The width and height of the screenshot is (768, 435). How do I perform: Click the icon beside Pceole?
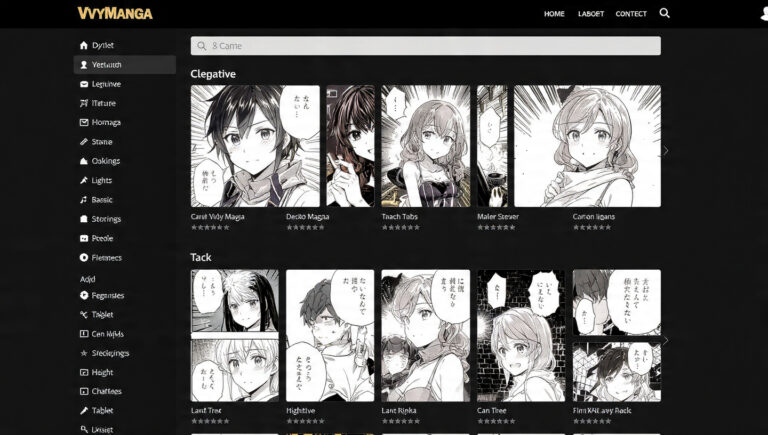pyautogui.click(x=84, y=238)
